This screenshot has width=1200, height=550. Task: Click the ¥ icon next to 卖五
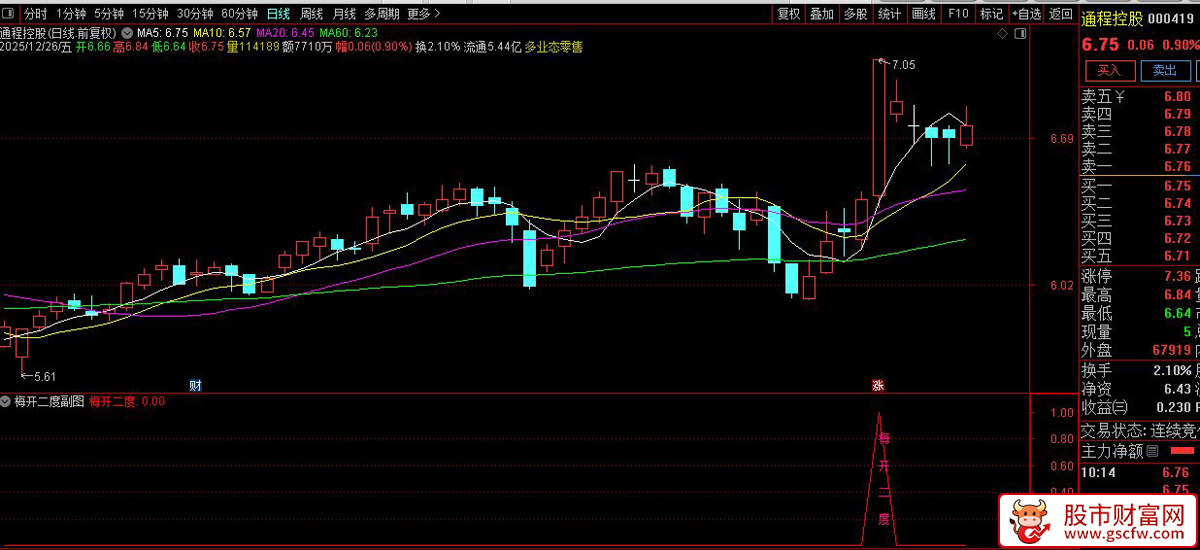[1120, 97]
